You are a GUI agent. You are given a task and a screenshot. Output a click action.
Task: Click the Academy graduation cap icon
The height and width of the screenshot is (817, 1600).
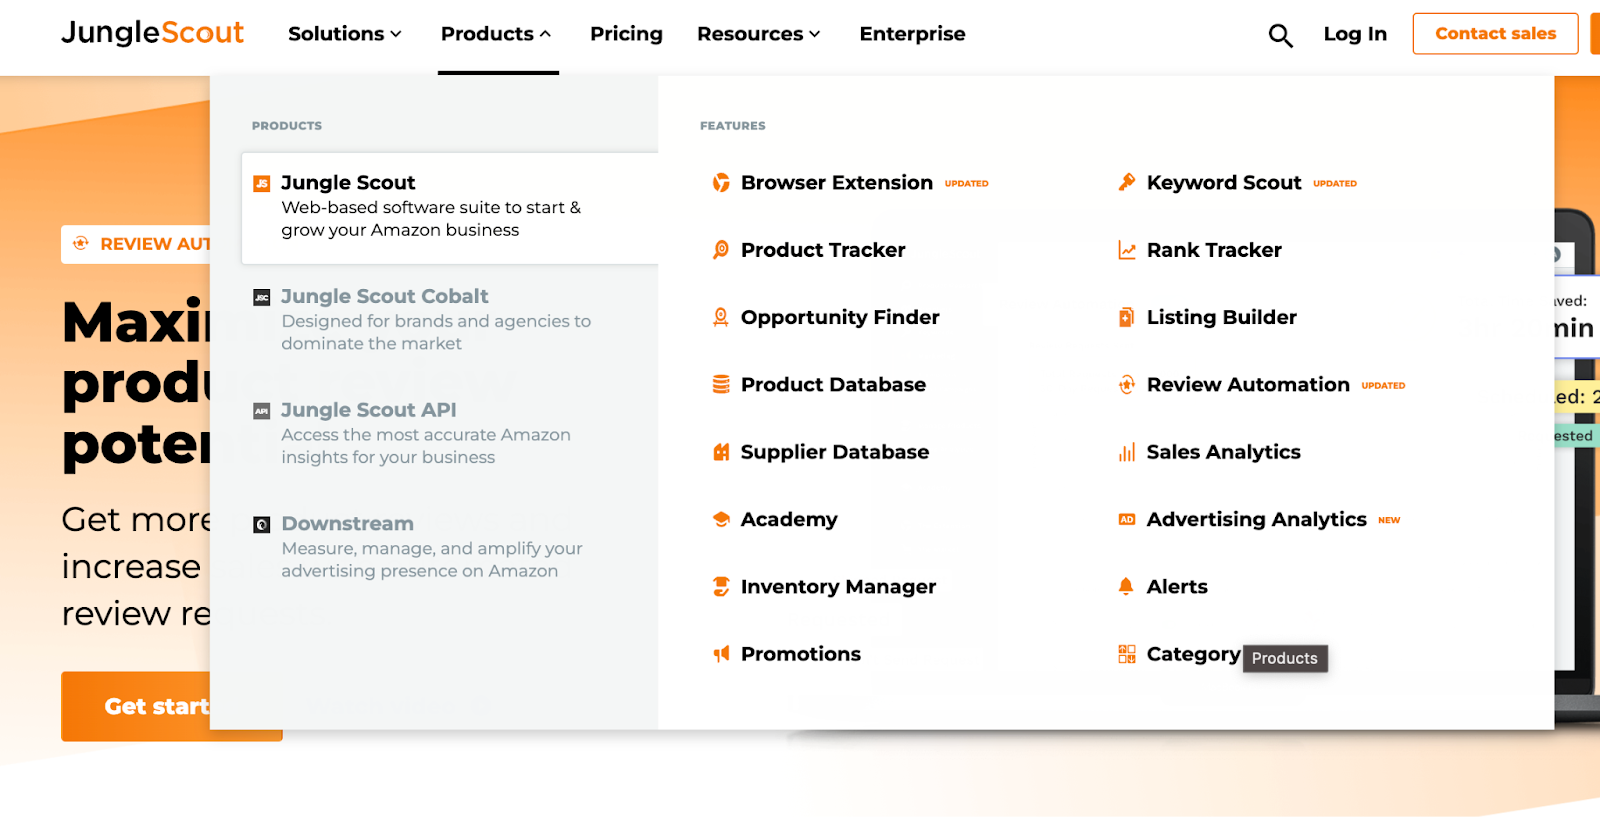(x=721, y=519)
